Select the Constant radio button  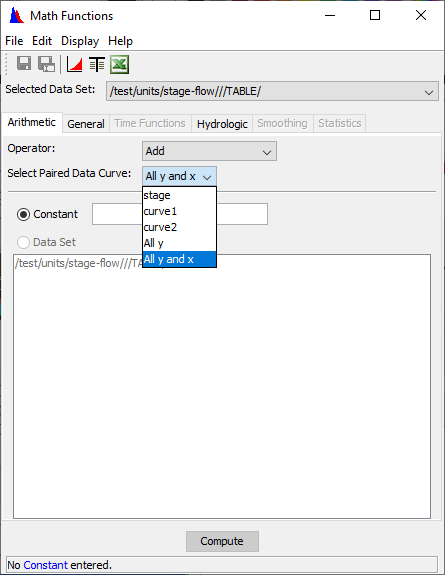23,214
